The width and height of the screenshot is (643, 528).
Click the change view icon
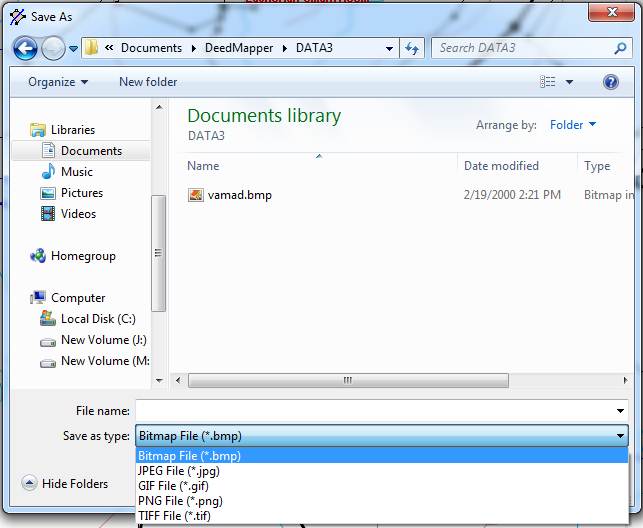[x=548, y=82]
